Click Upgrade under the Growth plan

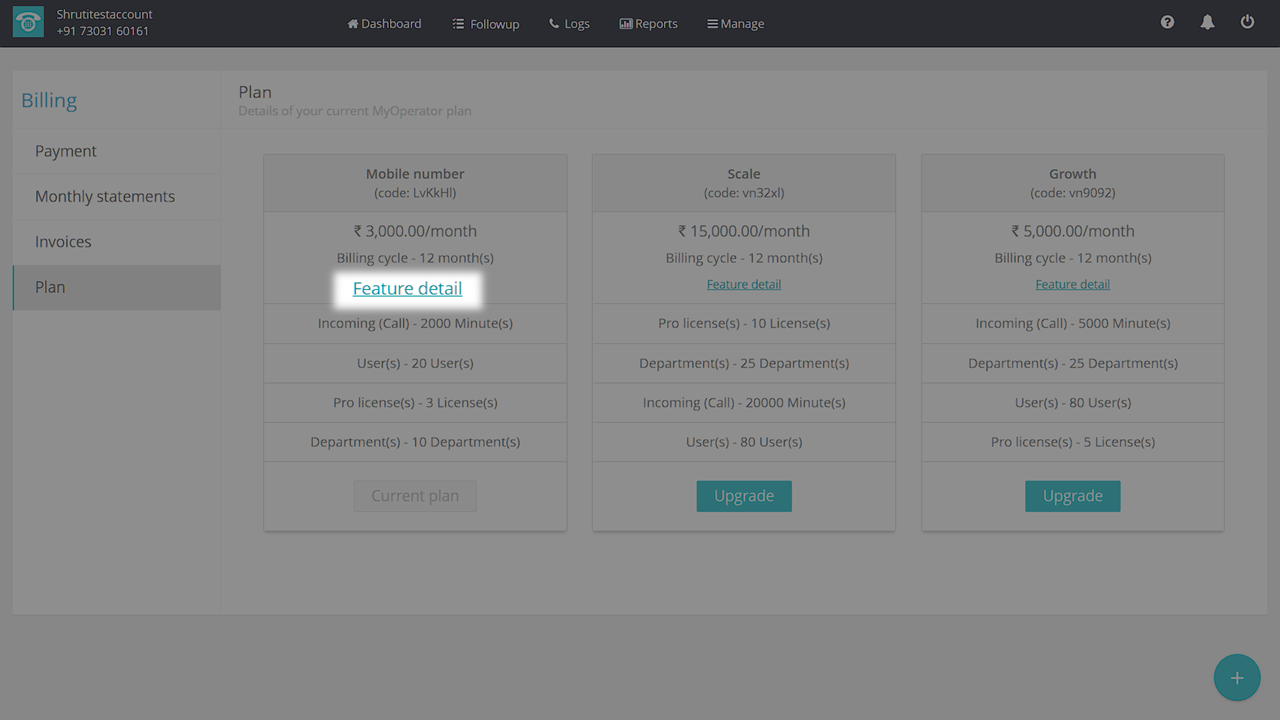point(1072,496)
